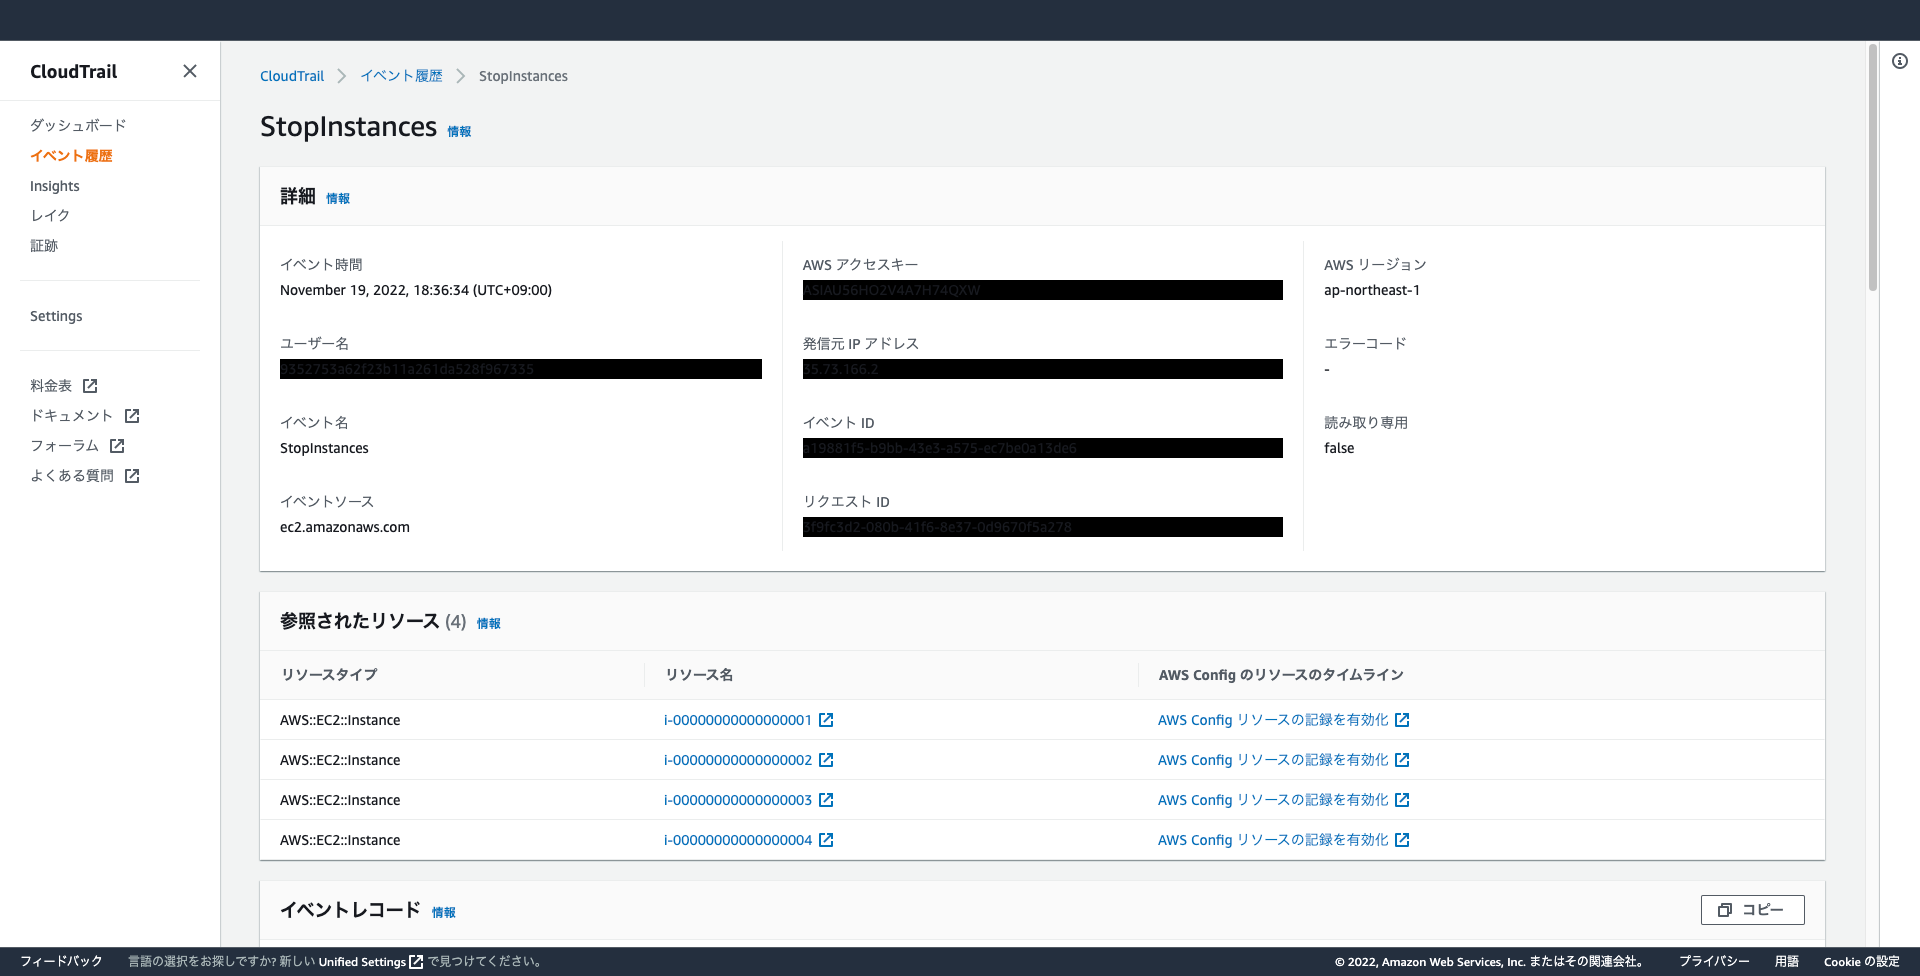The height and width of the screenshot is (976, 1920).
Task: Open 料金表 external link icon
Action: point(91,385)
